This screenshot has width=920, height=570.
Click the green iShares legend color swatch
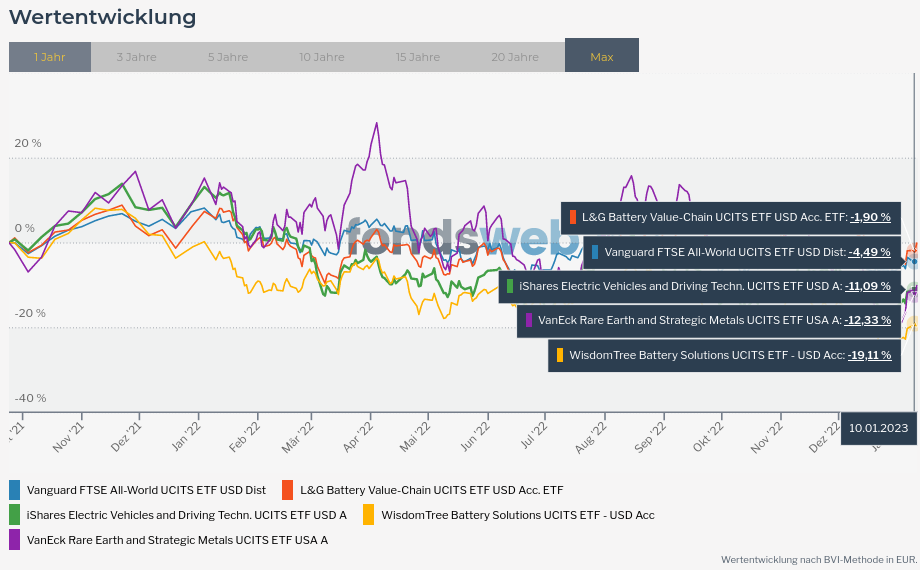tap(14, 515)
